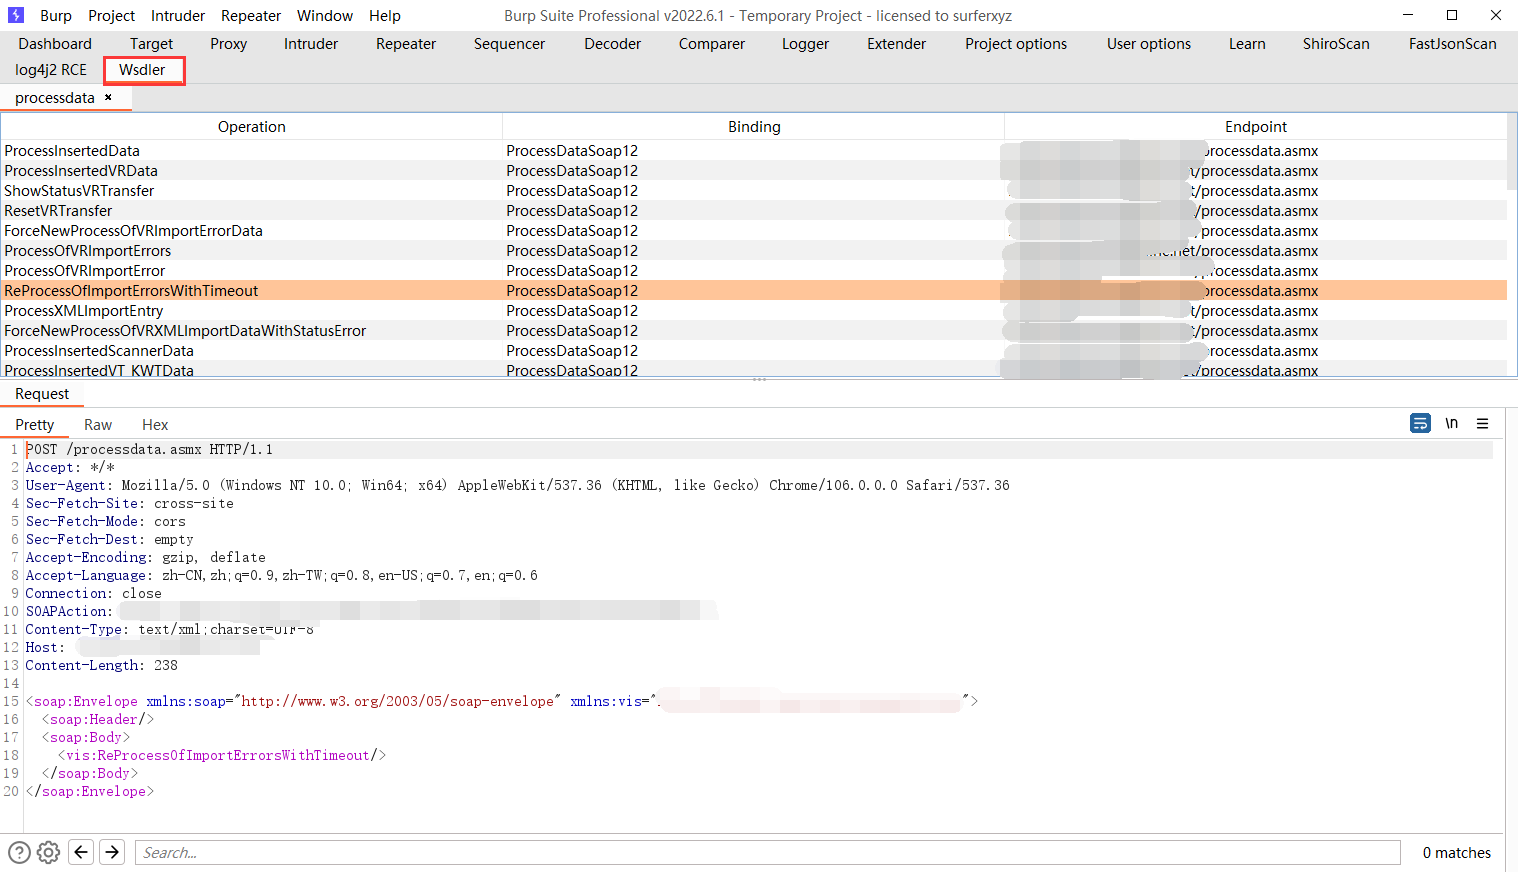The height and width of the screenshot is (872, 1518).
Task: Switch to the Proxy tab
Action: point(228,43)
